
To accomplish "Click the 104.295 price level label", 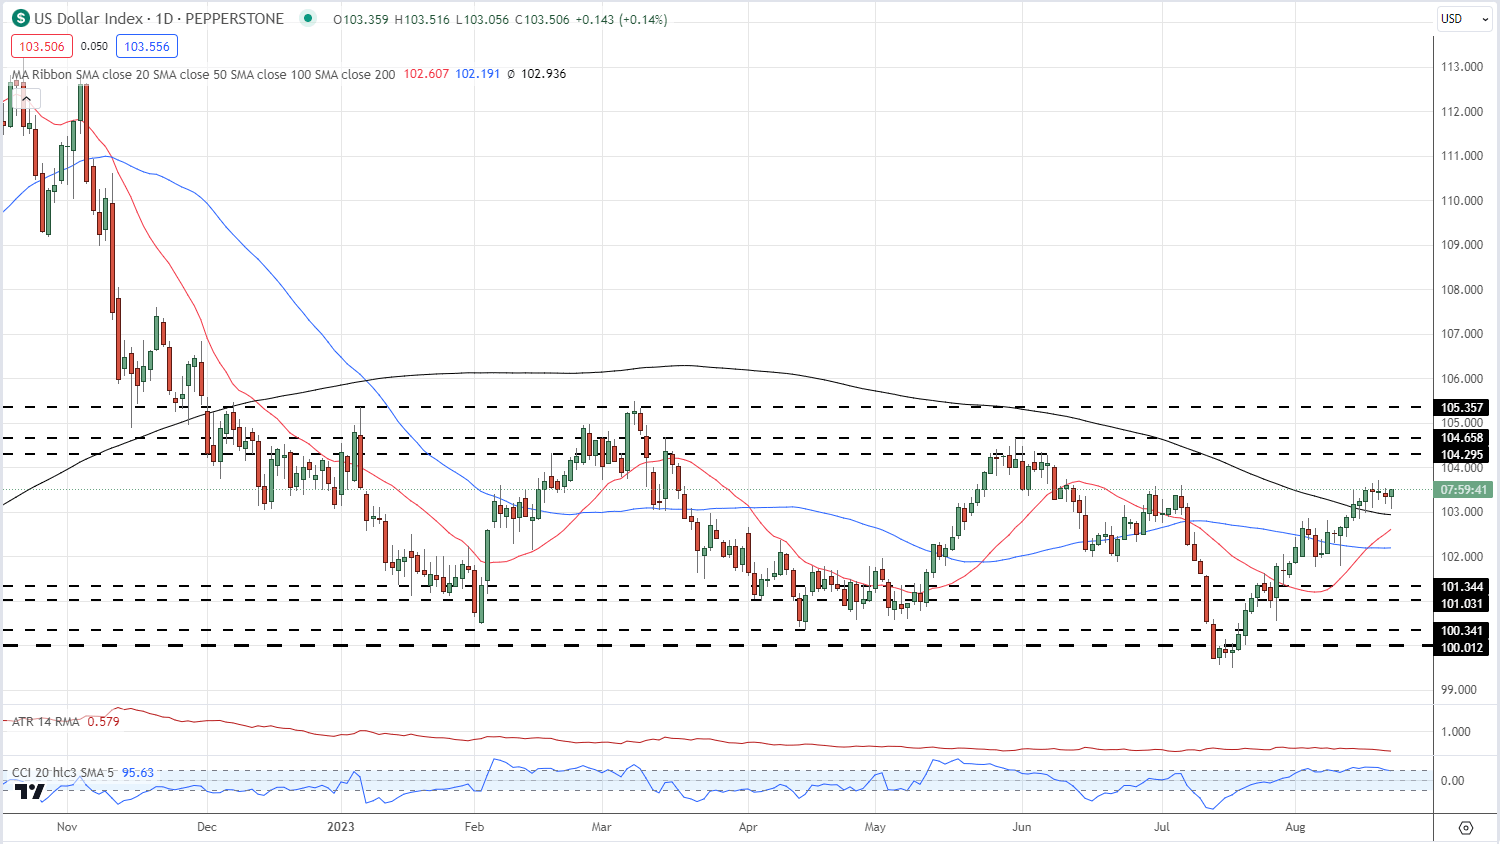I will [1462, 455].
